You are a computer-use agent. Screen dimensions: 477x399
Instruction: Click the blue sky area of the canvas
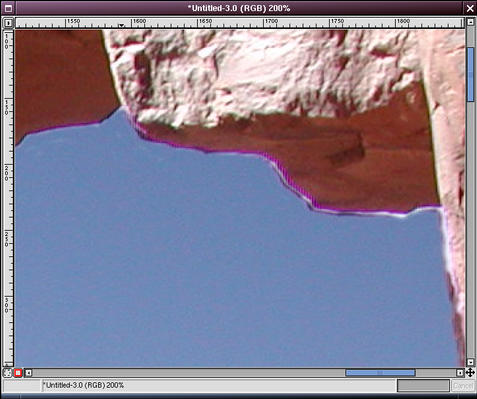[x=200, y=267]
